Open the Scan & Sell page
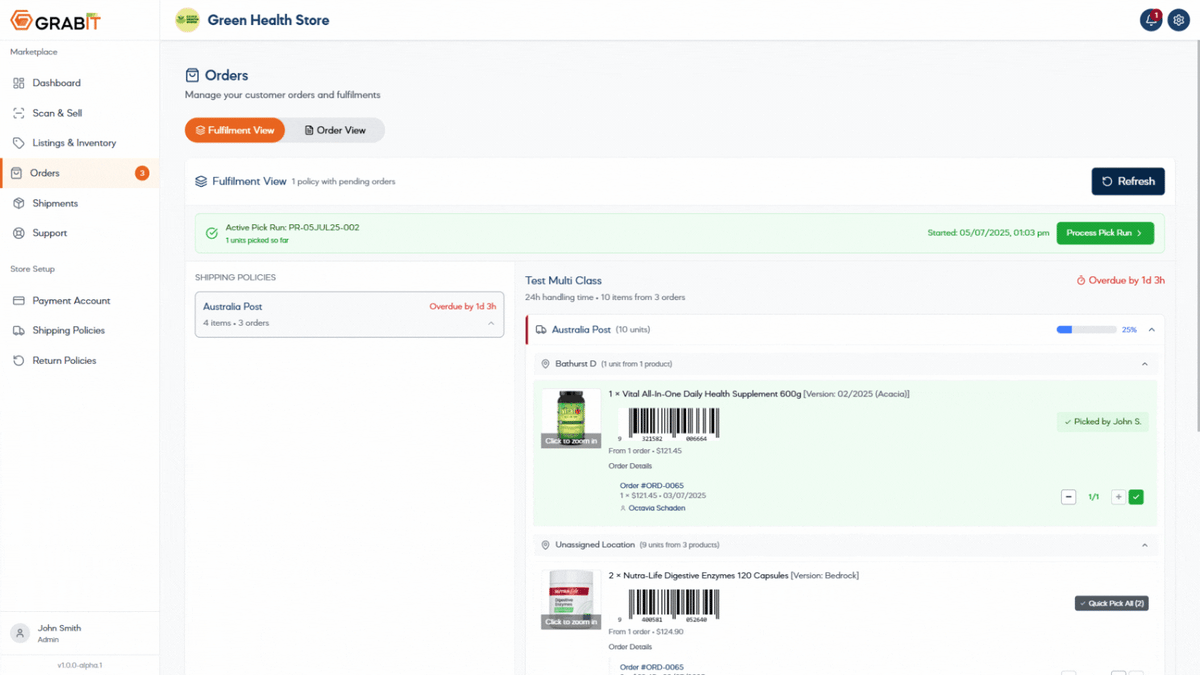 click(x=60, y=112)
